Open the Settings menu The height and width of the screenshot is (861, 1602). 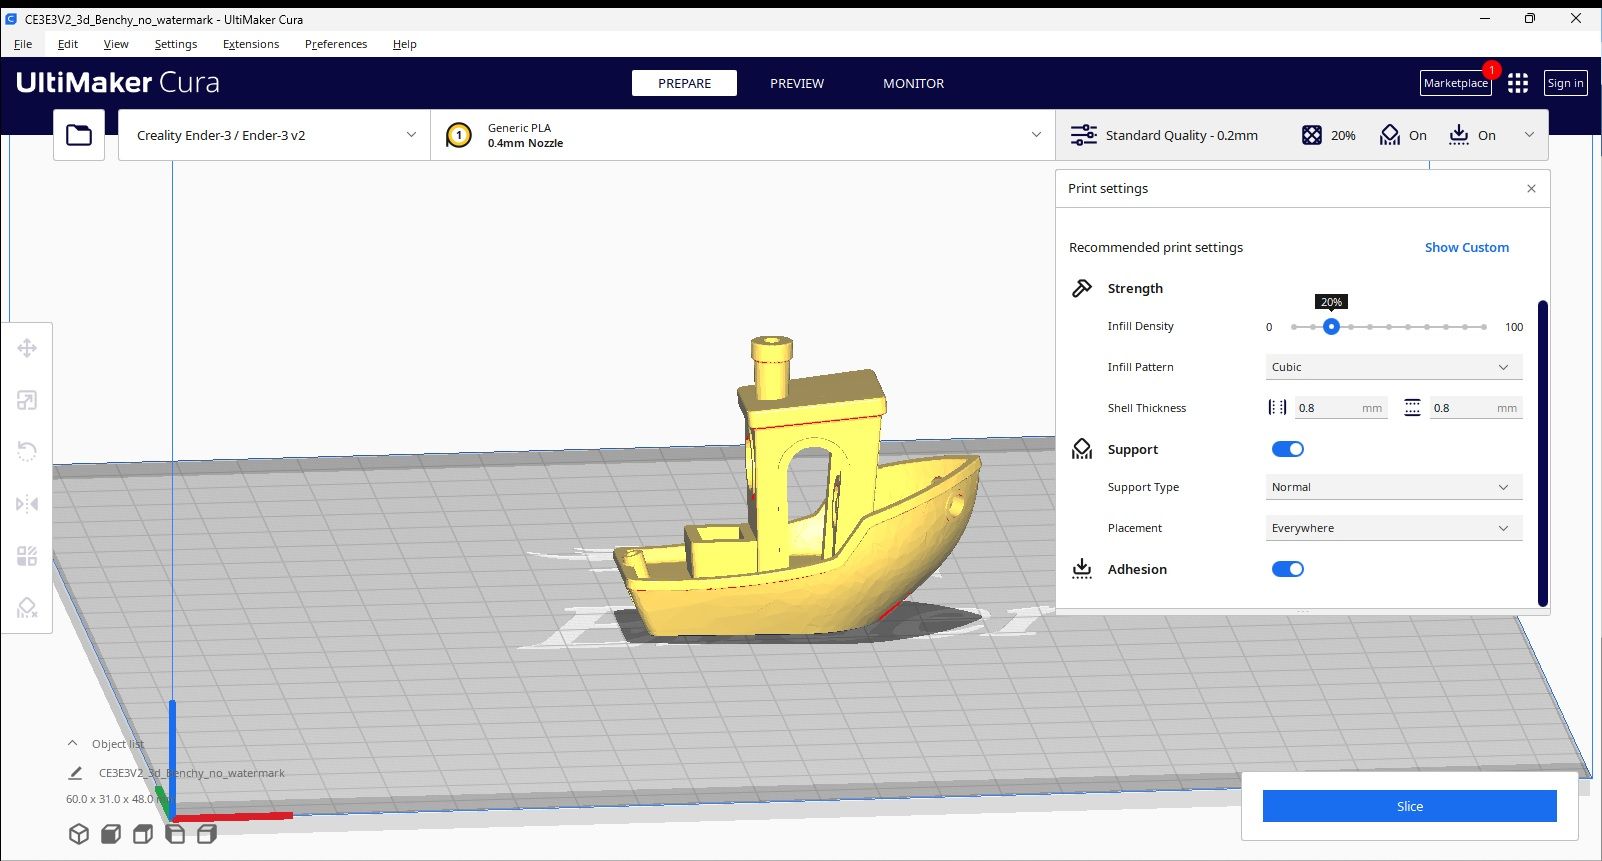coord(176,44)
